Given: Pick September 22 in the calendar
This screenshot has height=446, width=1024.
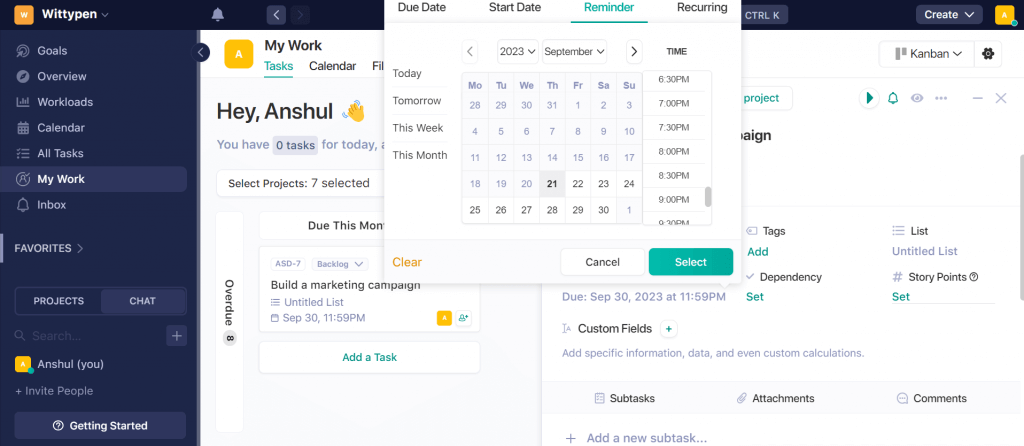Looking at the screenshot, I should coord(577,184).
